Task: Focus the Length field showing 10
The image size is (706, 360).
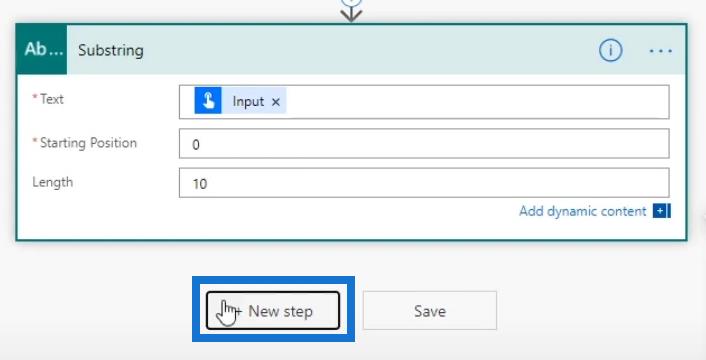Action: pyautogui.click(x=424, y=183)
